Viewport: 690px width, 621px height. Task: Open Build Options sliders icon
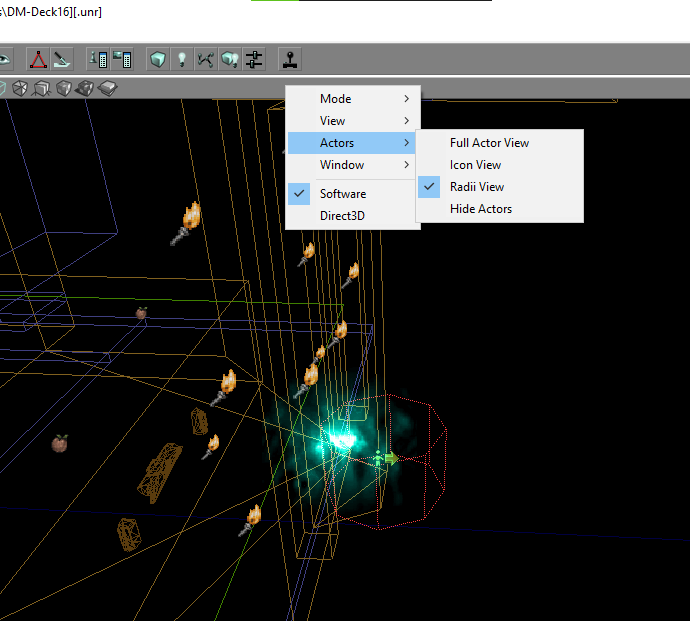pos(254,59)
